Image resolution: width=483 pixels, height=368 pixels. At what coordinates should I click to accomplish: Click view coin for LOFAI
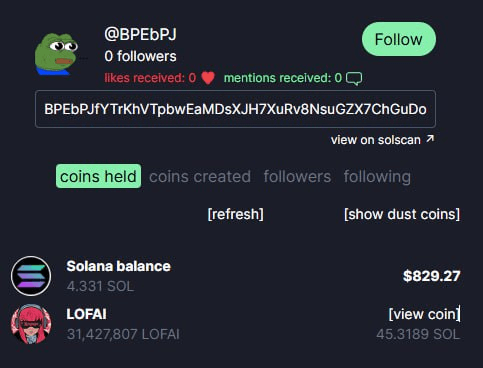tap(424, 314)
